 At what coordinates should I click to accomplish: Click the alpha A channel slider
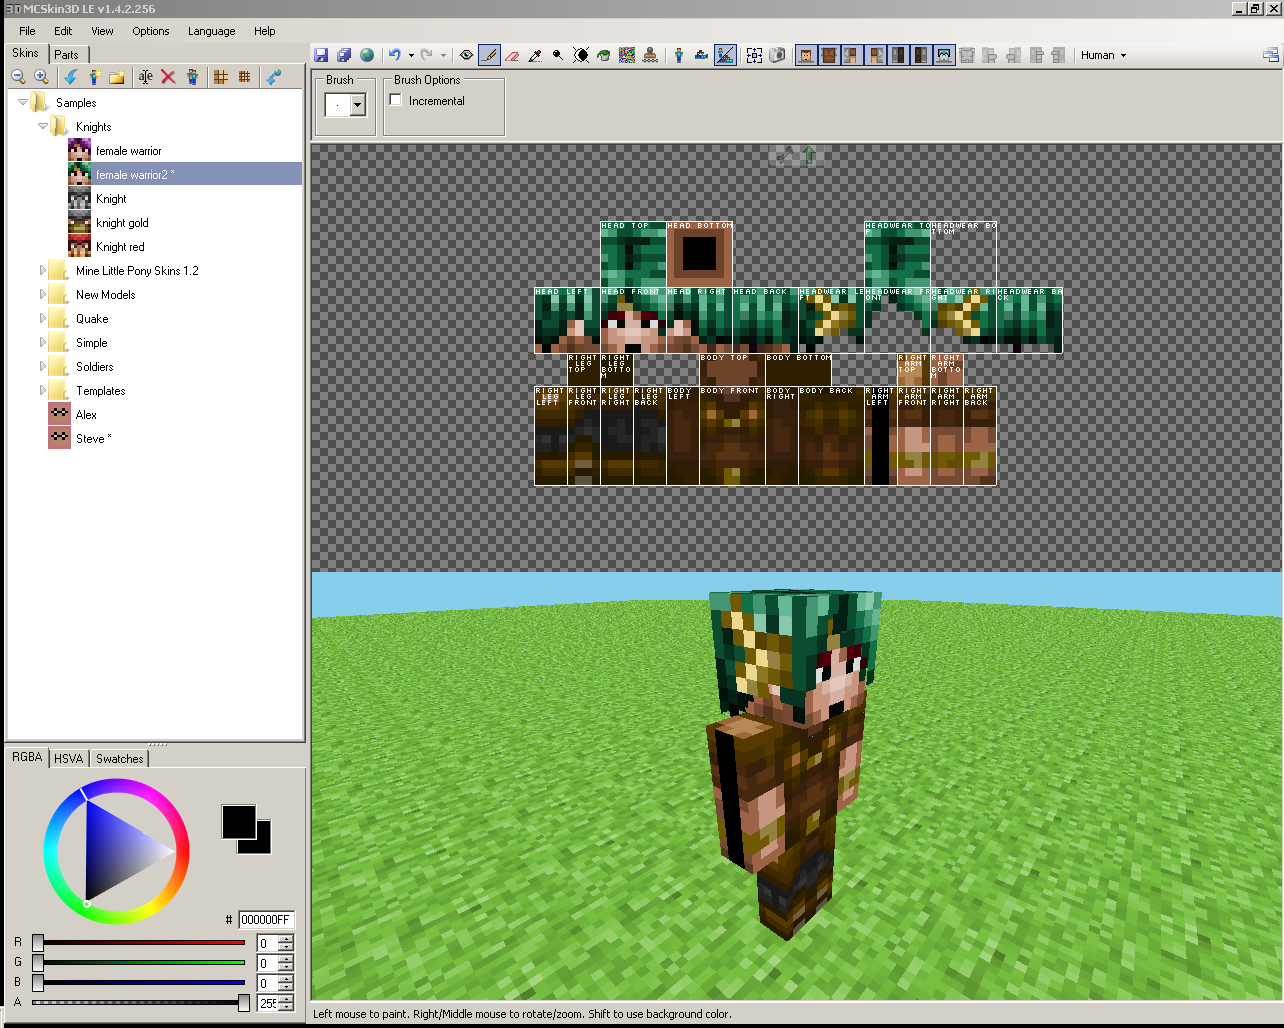140,1003
